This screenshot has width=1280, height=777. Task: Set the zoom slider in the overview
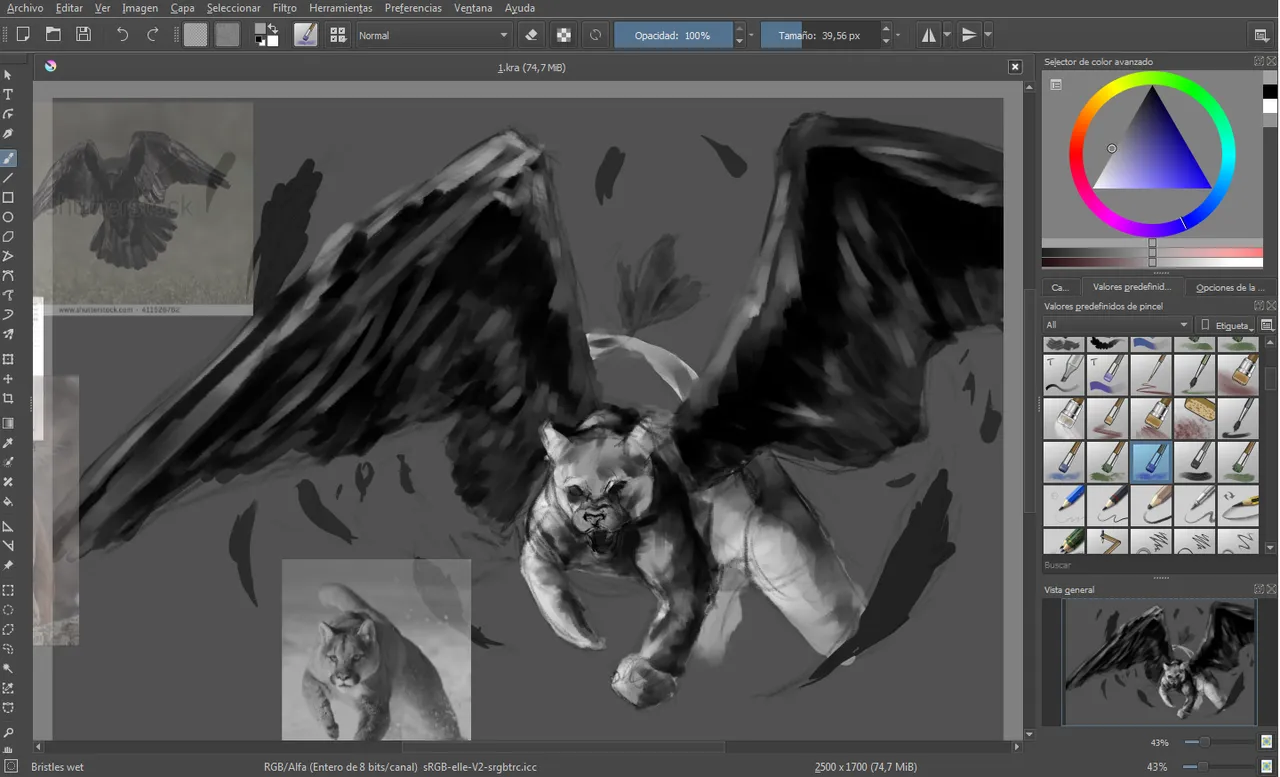coord(1218,742)
